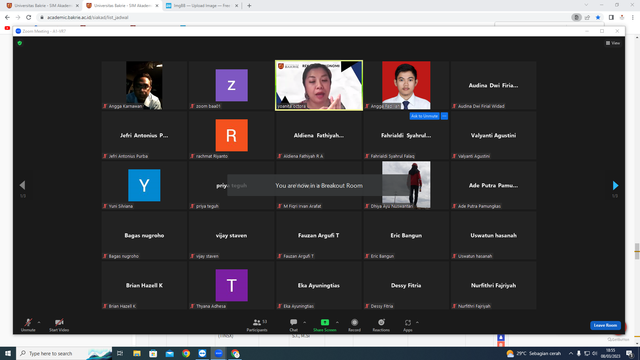Select Valyanti Agustini tile

(493, 136)
